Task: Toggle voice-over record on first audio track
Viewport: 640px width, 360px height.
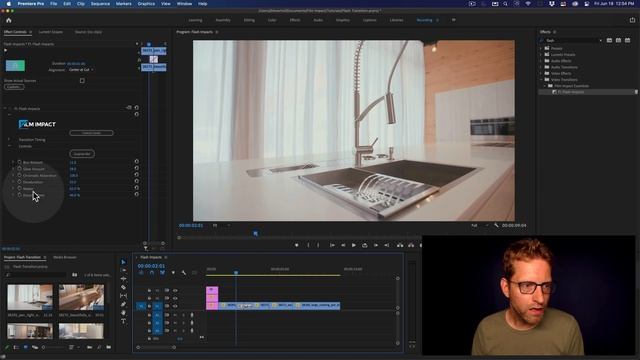Action: 192,315
